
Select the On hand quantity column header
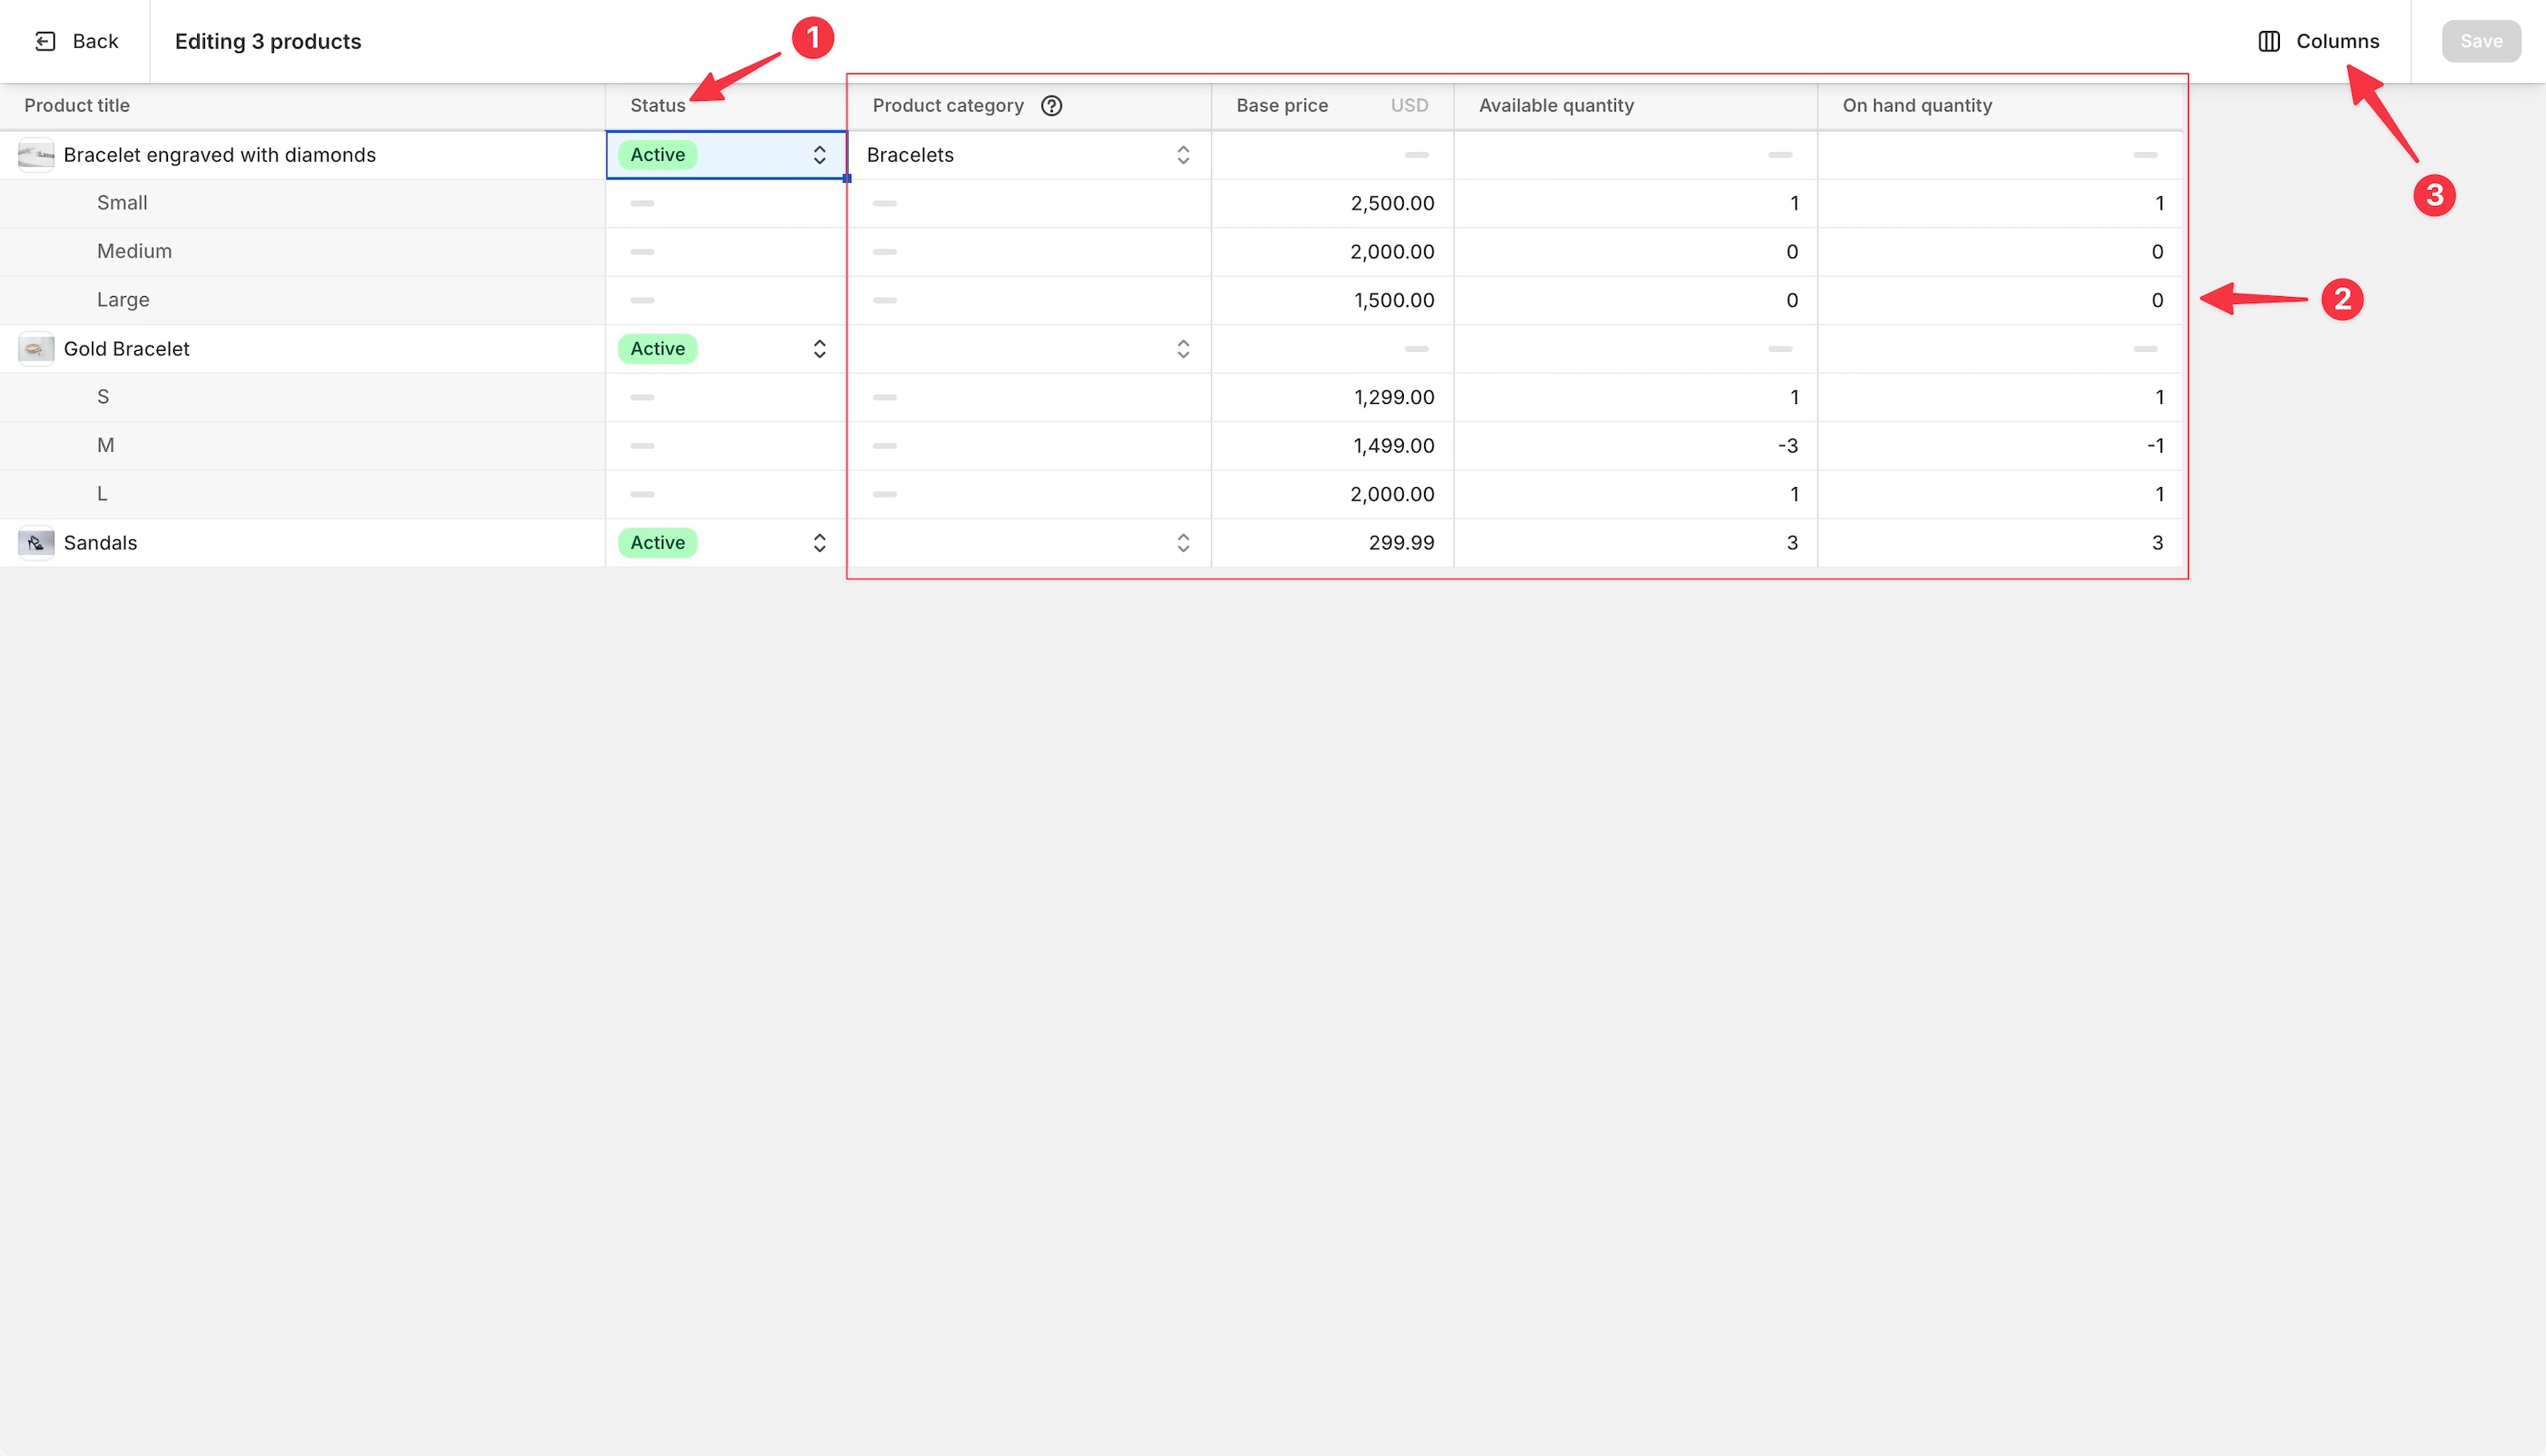pyautogui.click(x=2000, y=106)
